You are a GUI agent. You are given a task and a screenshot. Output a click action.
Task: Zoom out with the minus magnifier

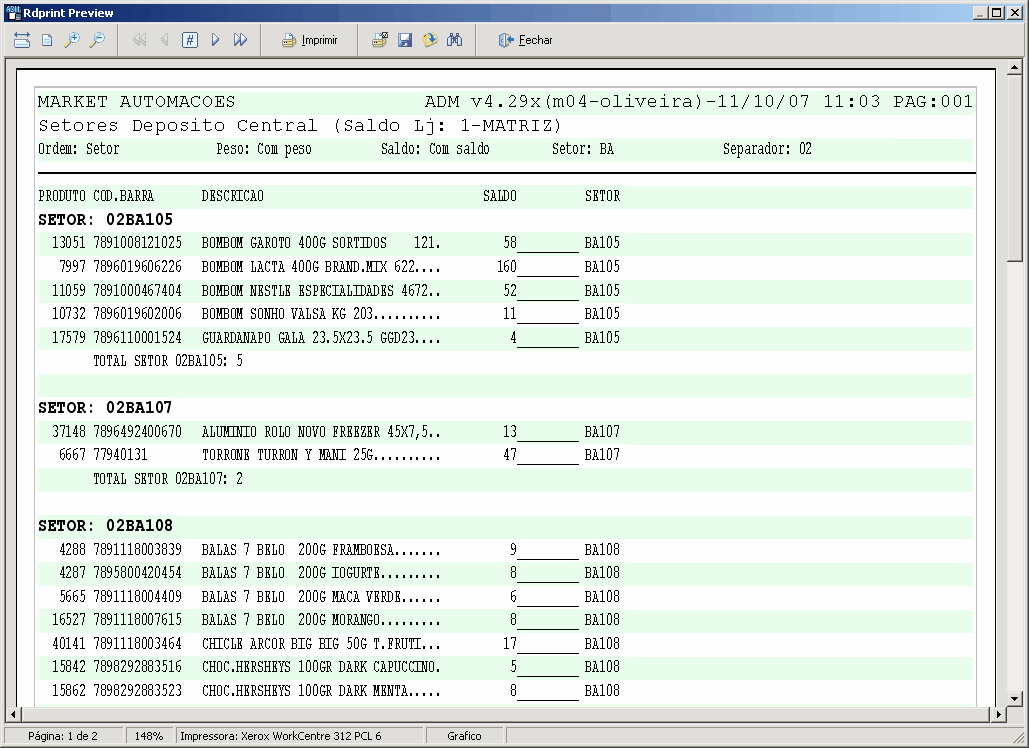click(x=96, y=40)
